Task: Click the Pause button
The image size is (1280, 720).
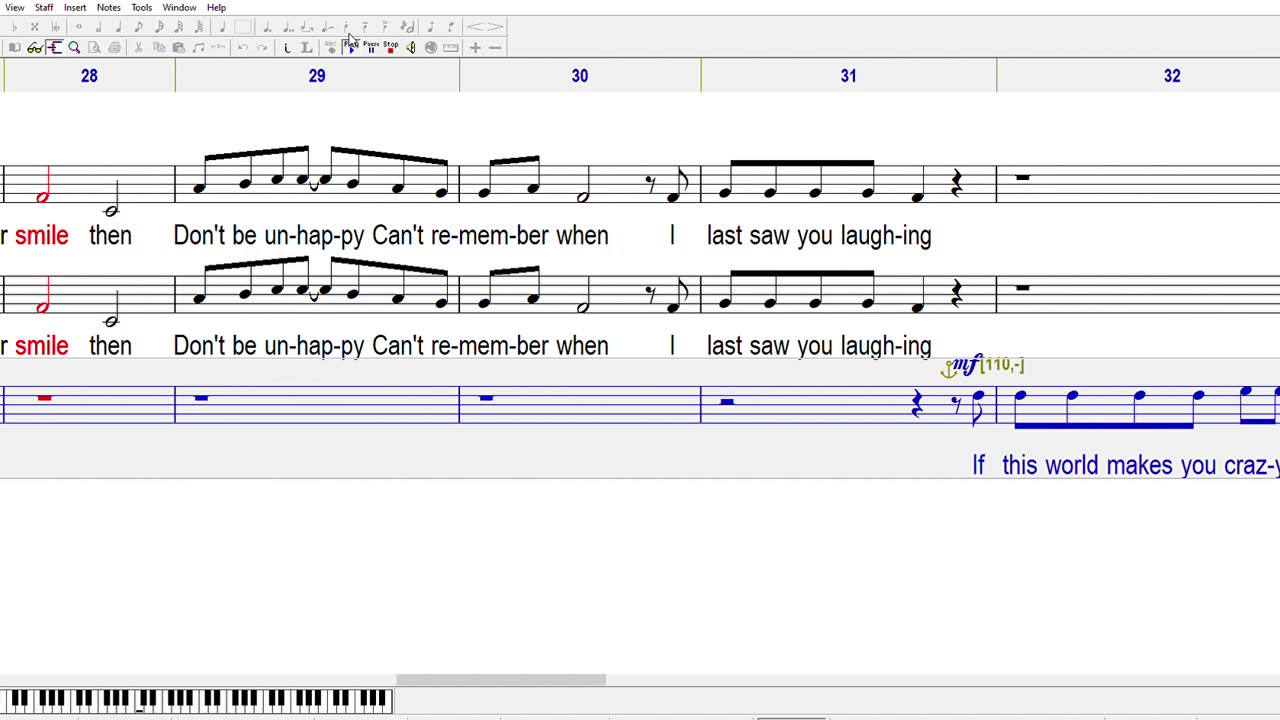Action: pyautogui.click(x=371, y=47)
